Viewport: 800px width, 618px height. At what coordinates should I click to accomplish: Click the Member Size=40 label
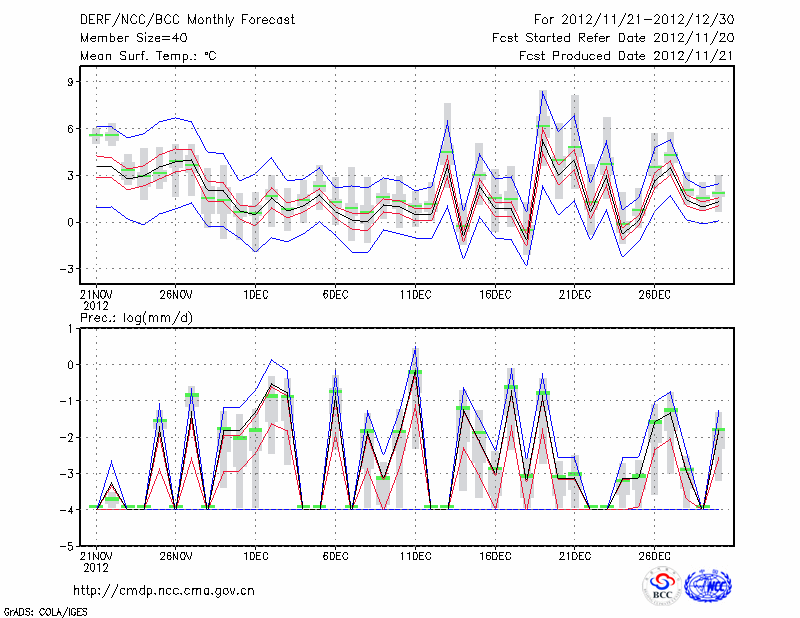tap(126, 38)
